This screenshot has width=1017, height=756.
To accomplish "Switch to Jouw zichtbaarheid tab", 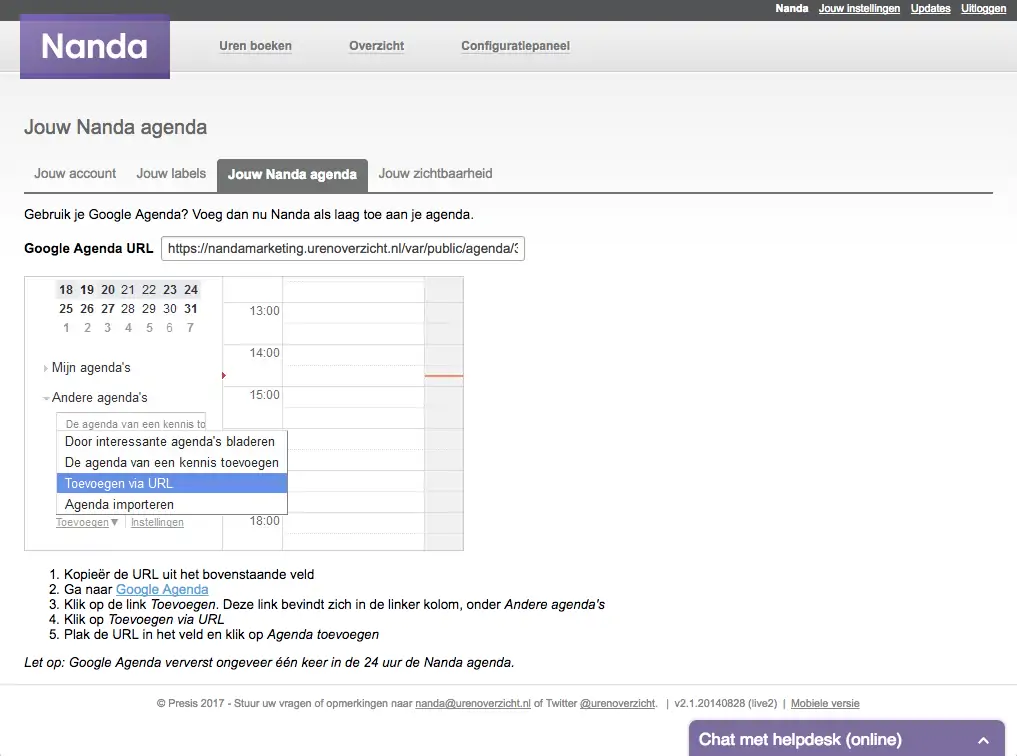I will (435, 174).
